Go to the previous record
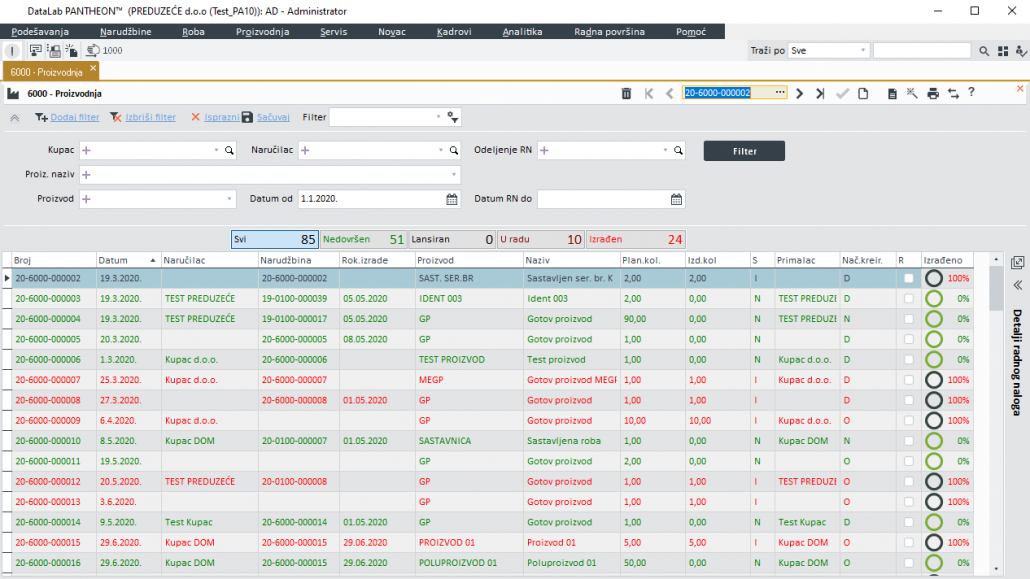Image resolution: width=1030 pixels, height=579 pixels. click(x=669, y=93)
